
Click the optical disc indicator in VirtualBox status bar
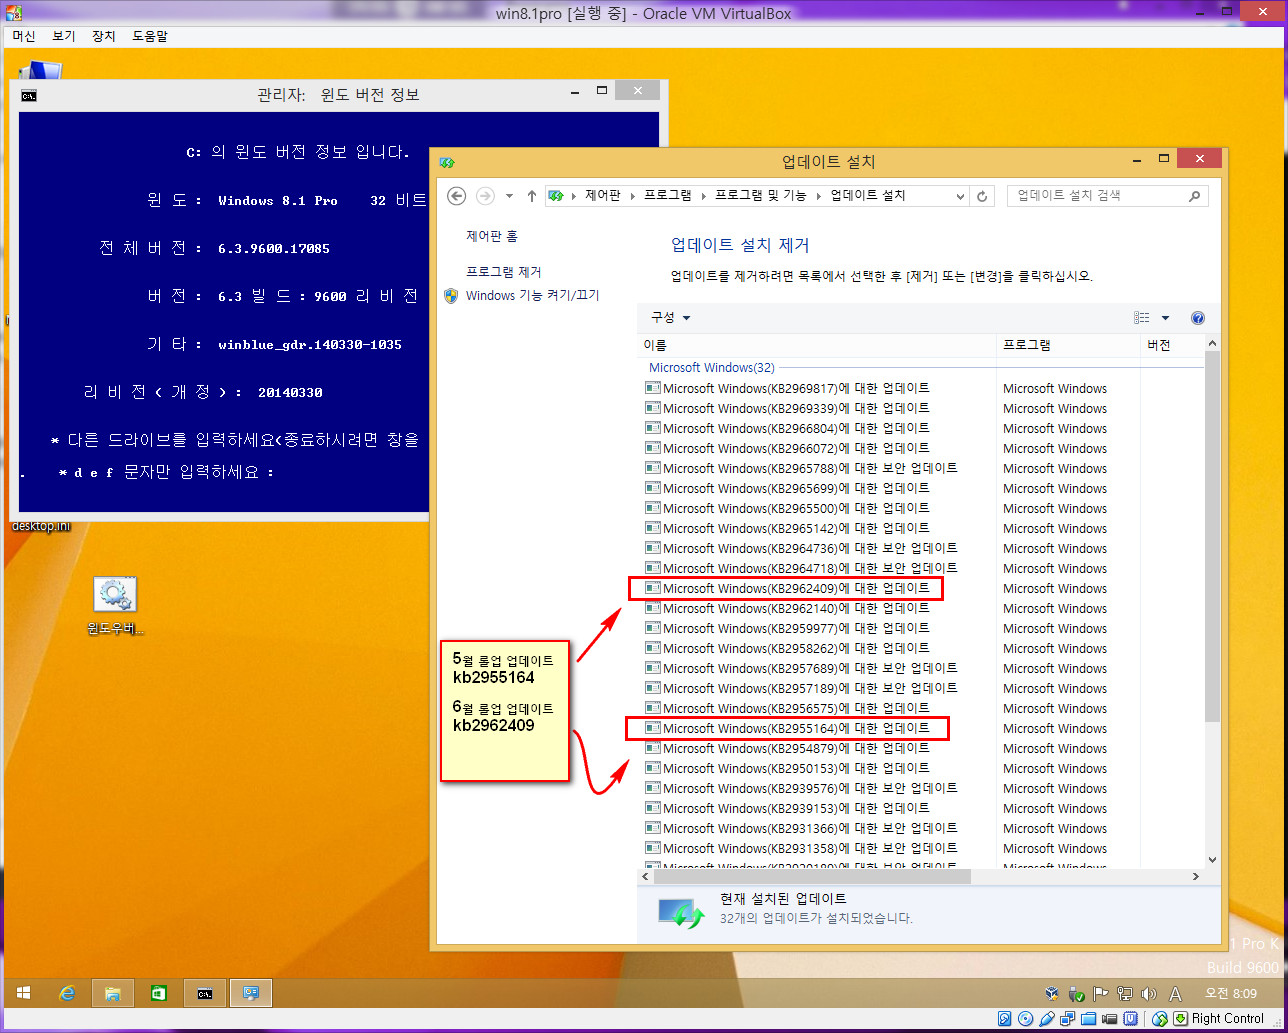click(1026, 1019)
